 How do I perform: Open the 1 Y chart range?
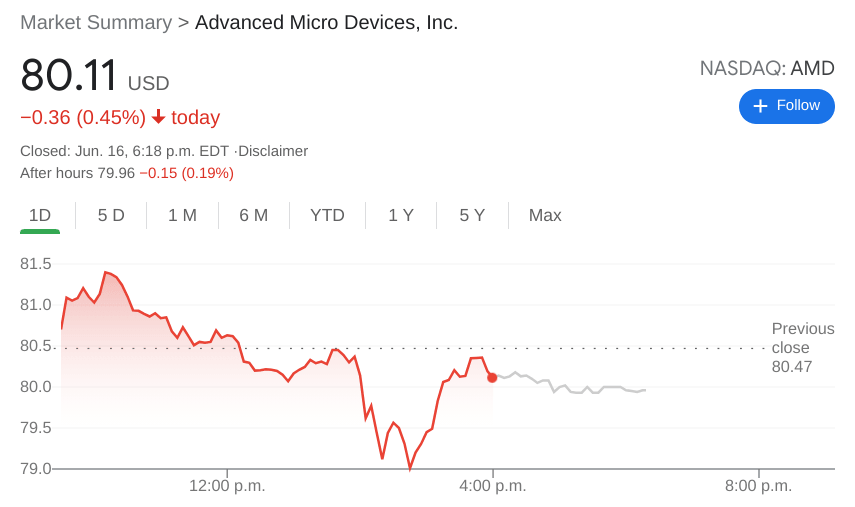tap(401, 215)
